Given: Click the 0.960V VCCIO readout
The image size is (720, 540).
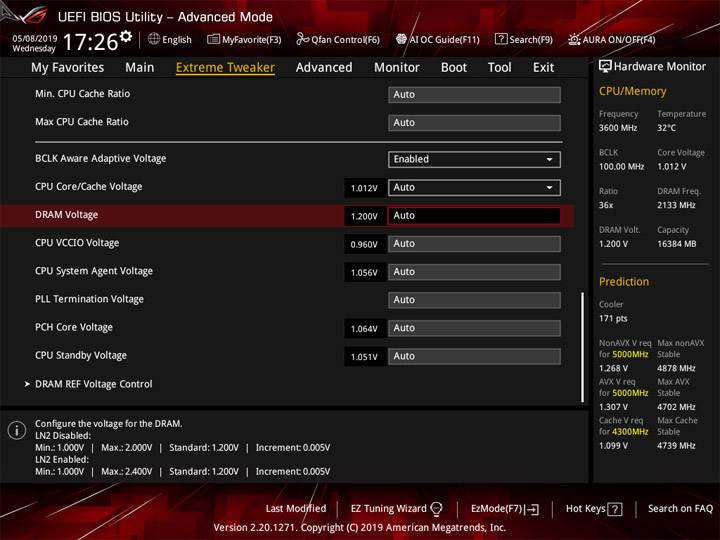Looking at the screenshot, I should pos(365,244).
